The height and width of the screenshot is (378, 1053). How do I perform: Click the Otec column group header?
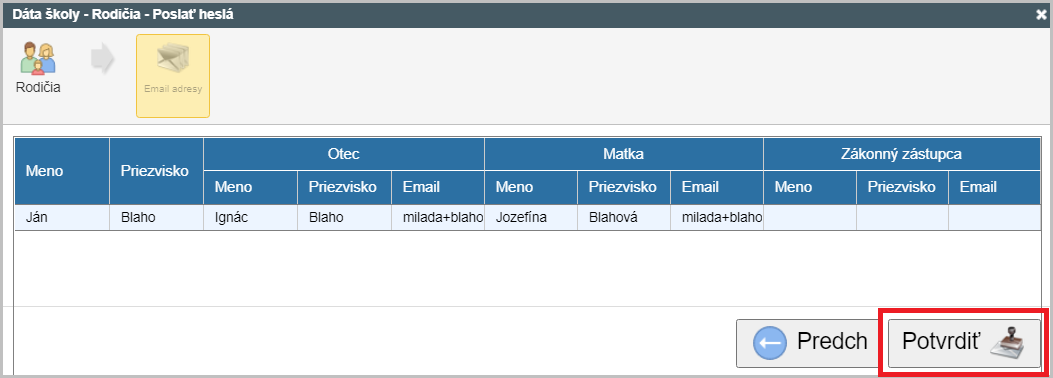point(344,154)
